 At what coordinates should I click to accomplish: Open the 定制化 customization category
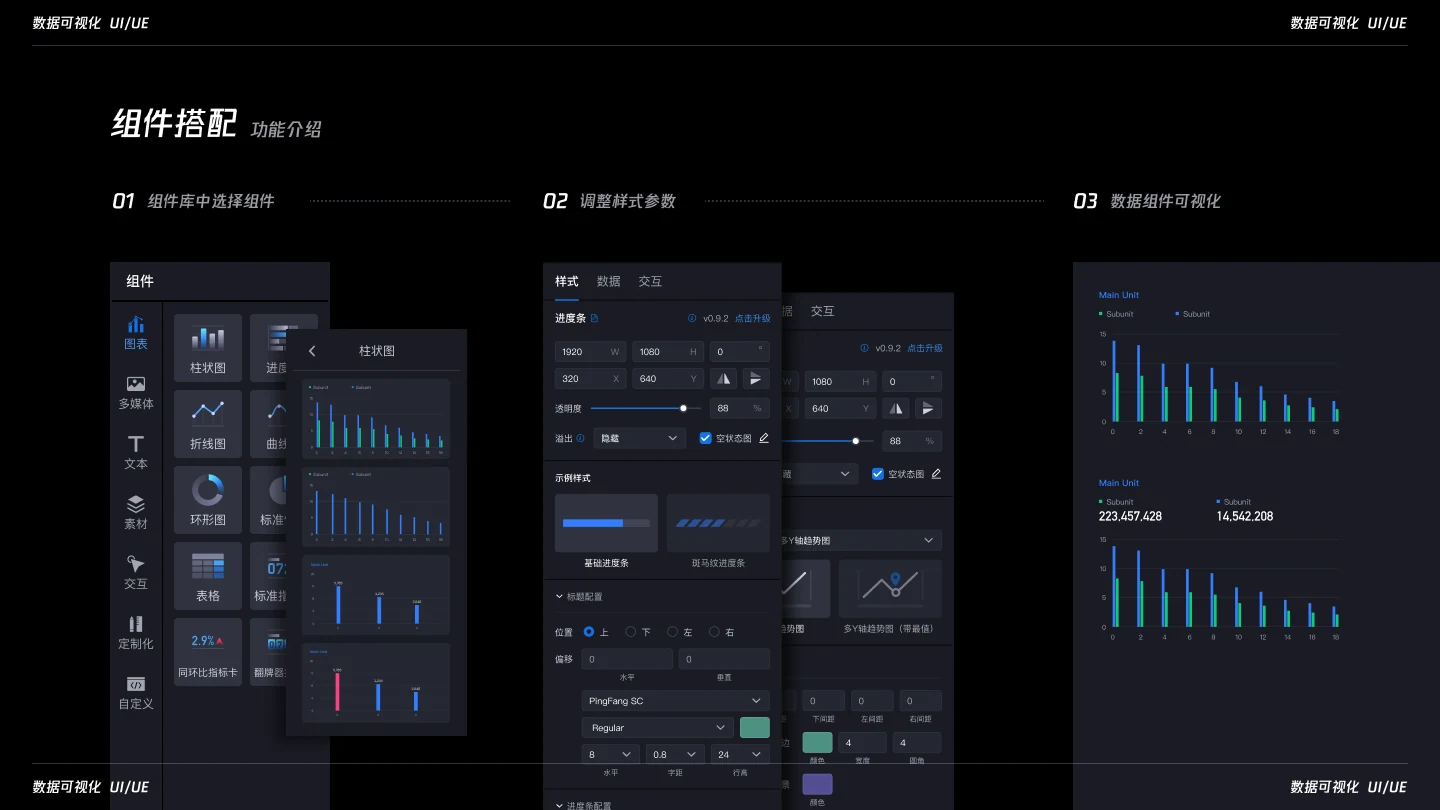(x=136, y=633)
